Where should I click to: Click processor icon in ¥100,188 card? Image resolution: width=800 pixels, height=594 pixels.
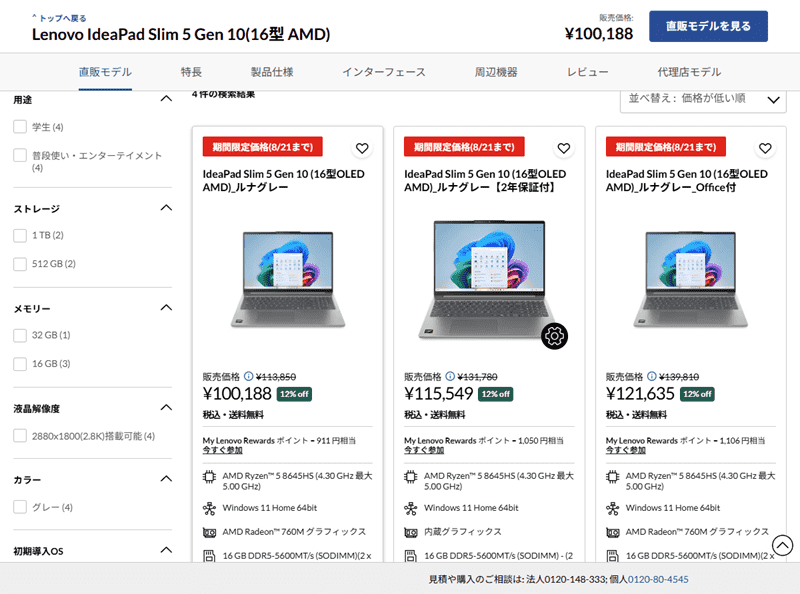click(x=209, y=477)
